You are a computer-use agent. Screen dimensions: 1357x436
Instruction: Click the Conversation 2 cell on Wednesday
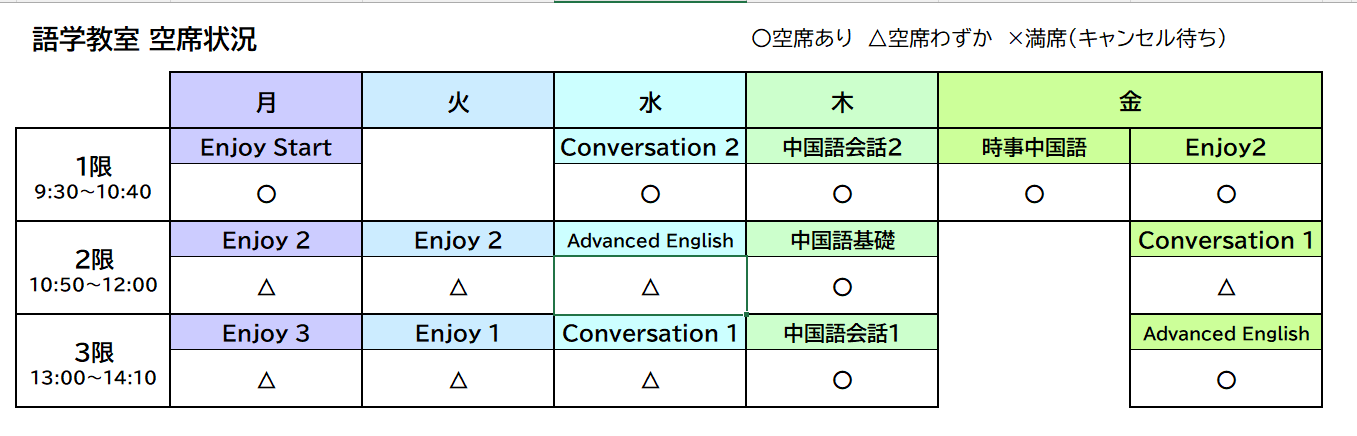[650, 148]
